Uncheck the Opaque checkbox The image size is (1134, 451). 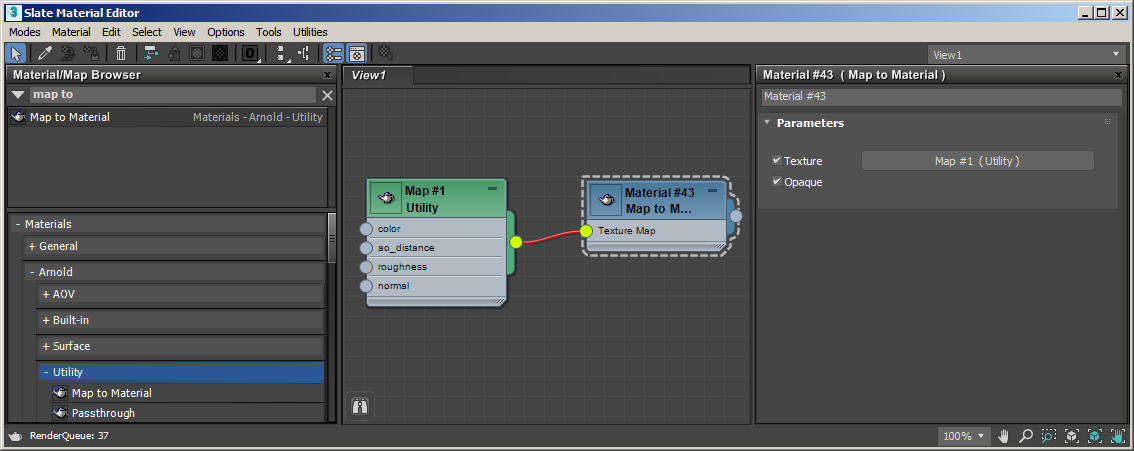pyautogui.click(x=777, y=181)
